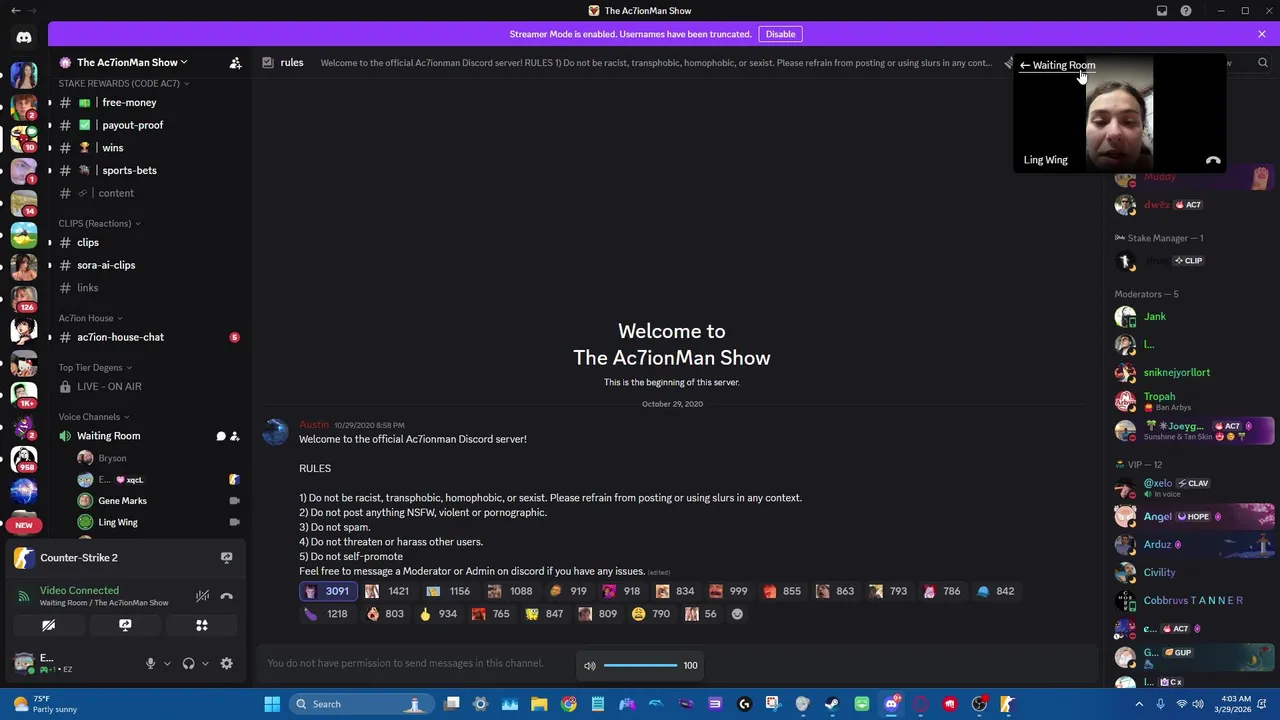Go back via Waiting Room link on popout

pyautogui.click(x=1057, y=65)
